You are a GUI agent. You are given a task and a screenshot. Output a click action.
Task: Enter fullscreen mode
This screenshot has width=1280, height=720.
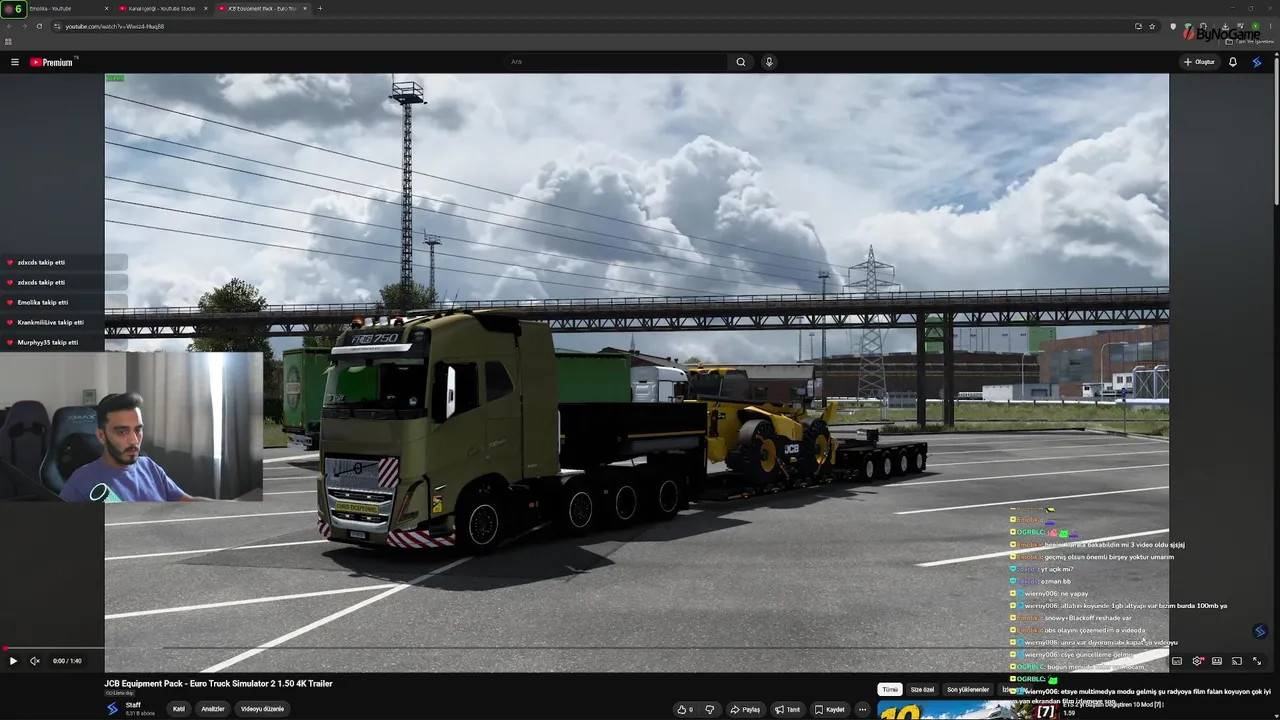(1257, 661)
